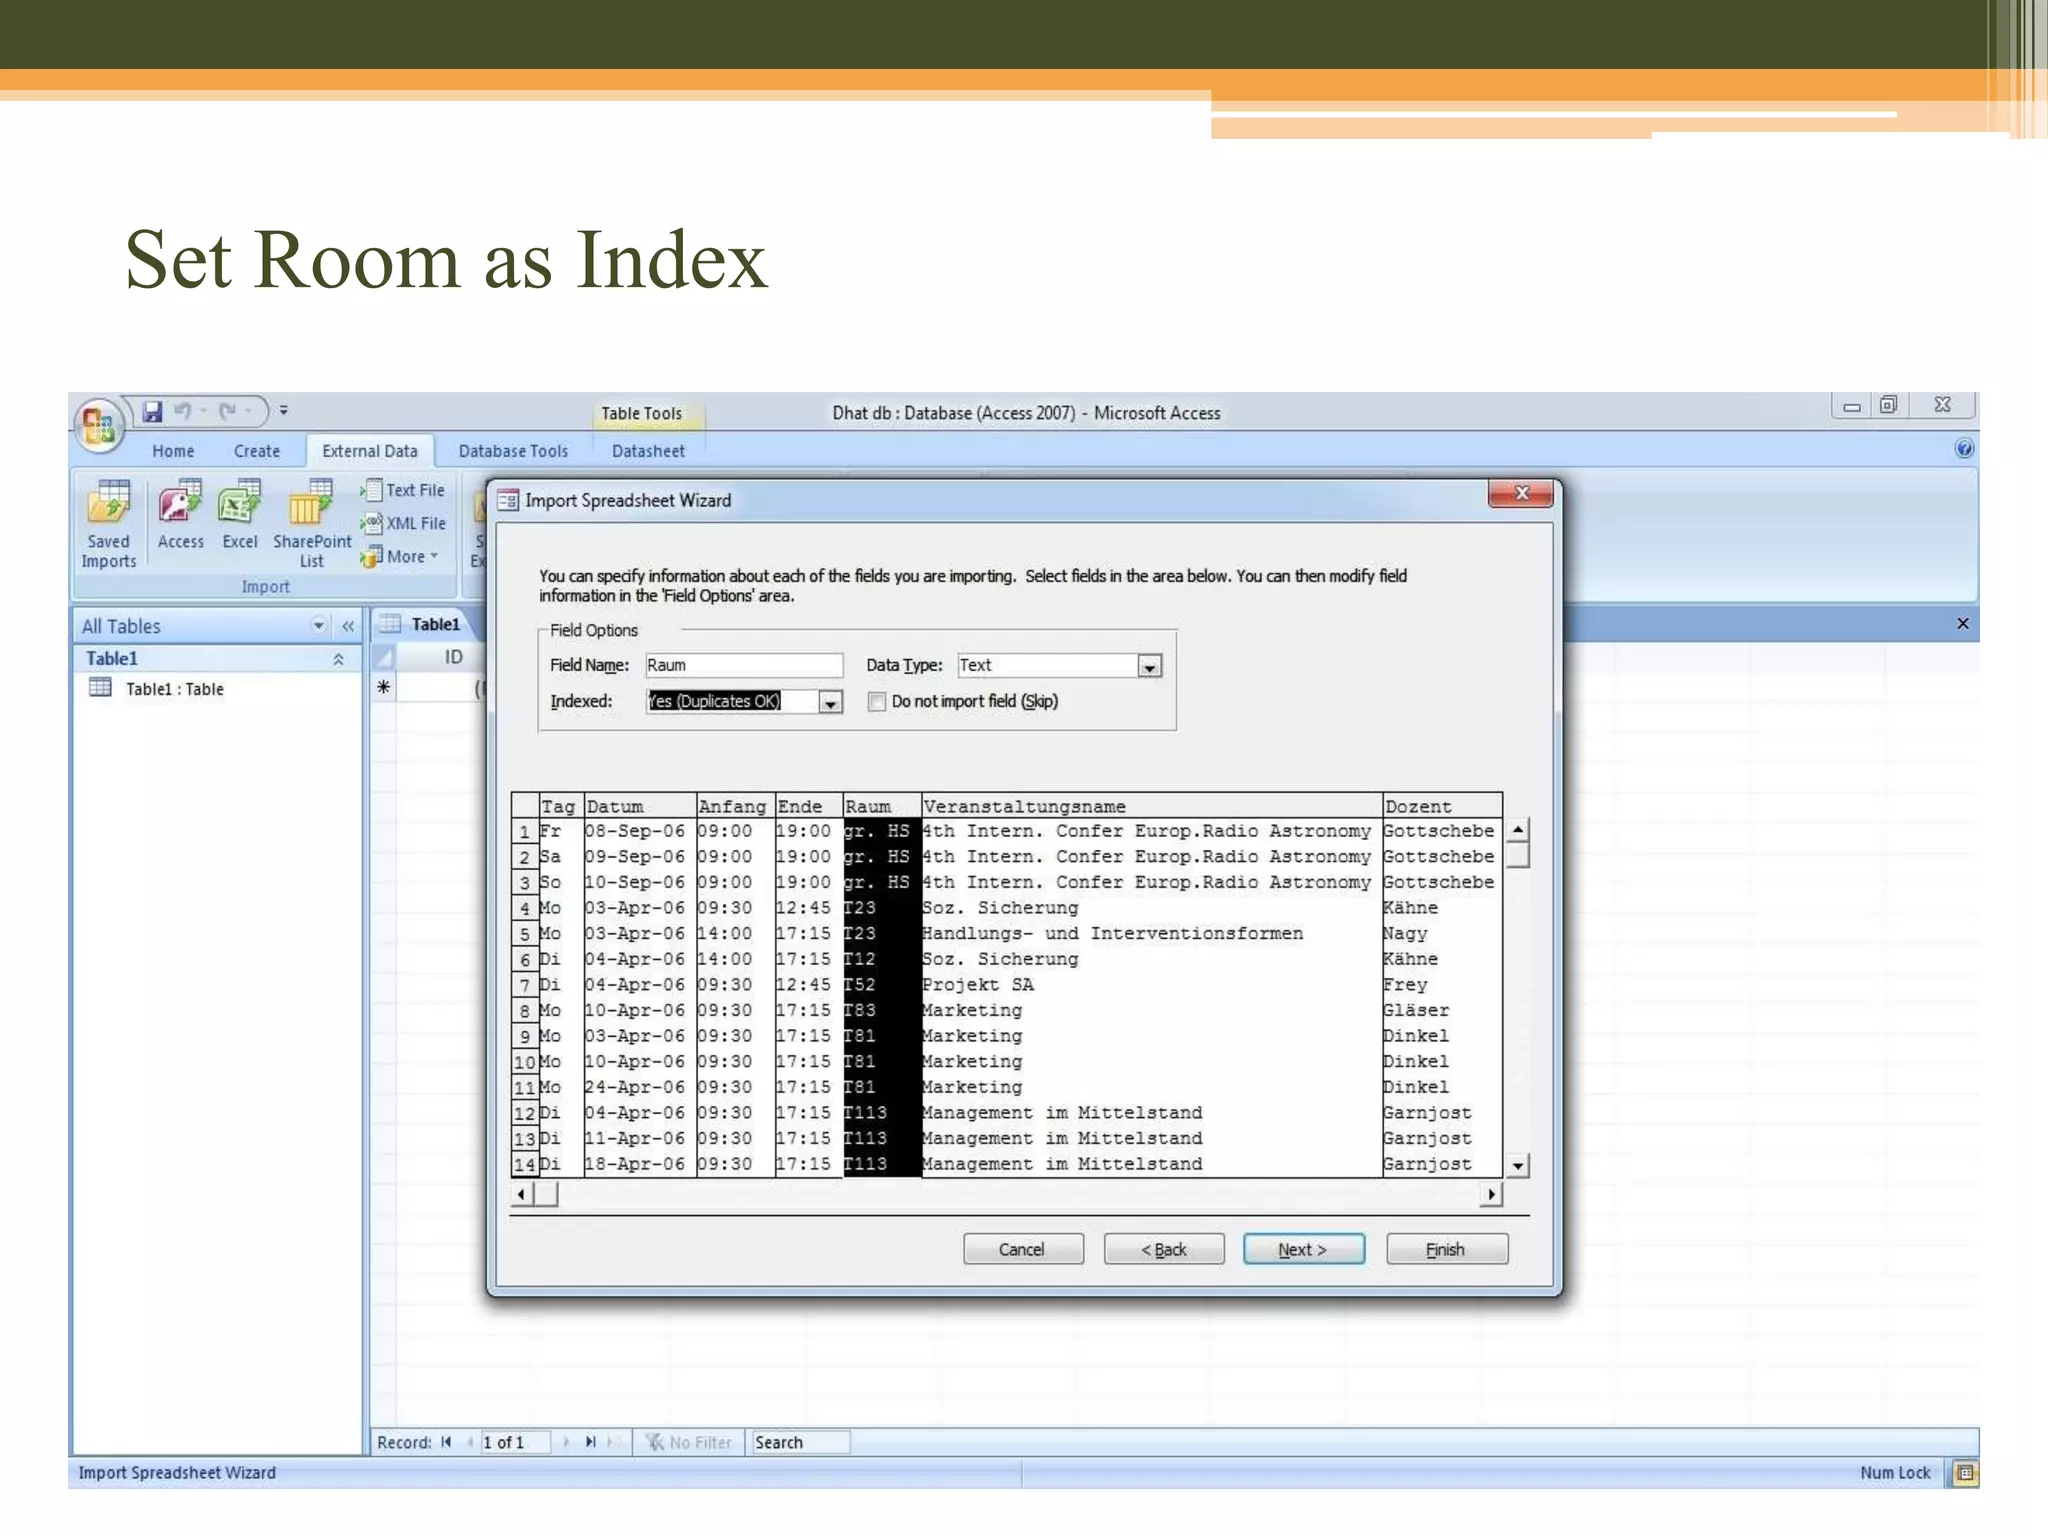Open the Database Tools ribbon tab
Viewport: 2048px width, 1536px height.
click(513, 451)
